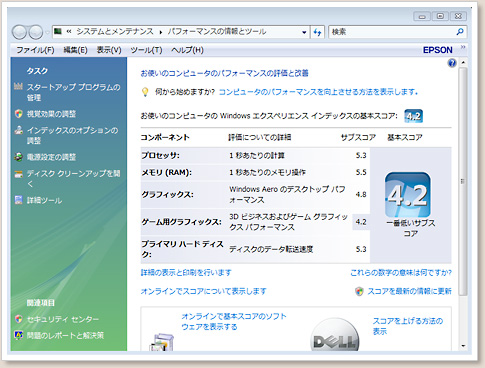Image resolution: width=485 pixels, height=368 pixels.
Task: Click the 4.2 gaming graphics subscore value
Action: tap(361, 222)
